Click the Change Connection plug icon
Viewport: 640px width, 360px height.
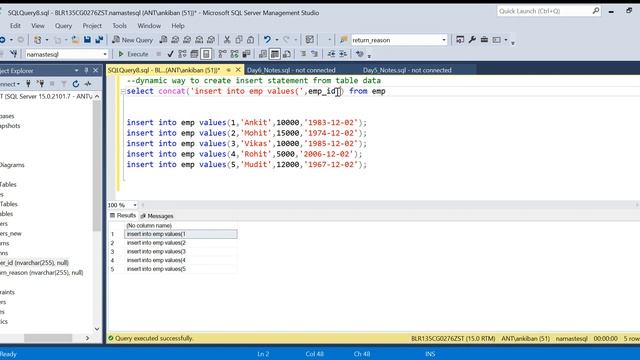coord(13,54)
